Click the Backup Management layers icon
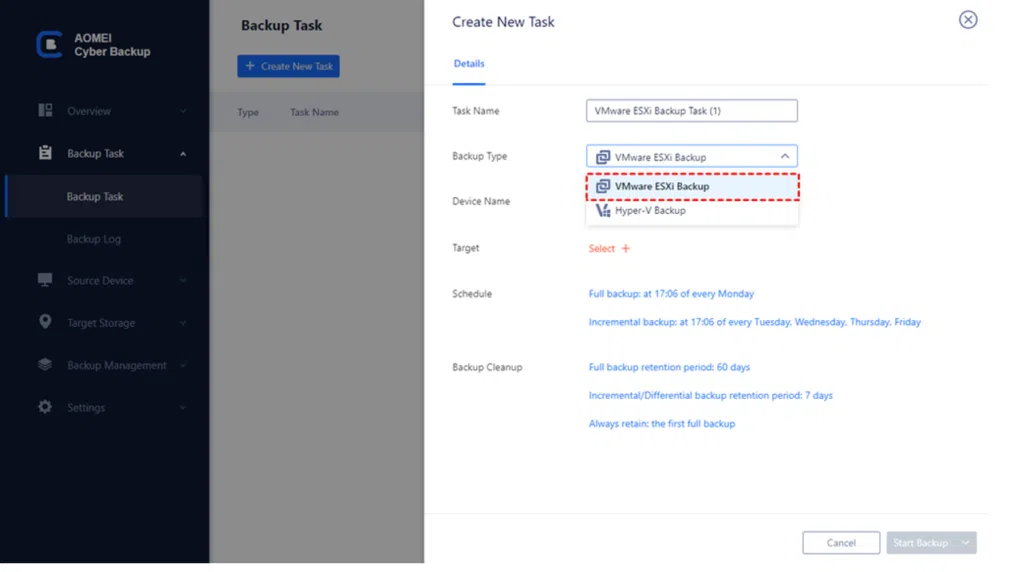 (45, 364)
